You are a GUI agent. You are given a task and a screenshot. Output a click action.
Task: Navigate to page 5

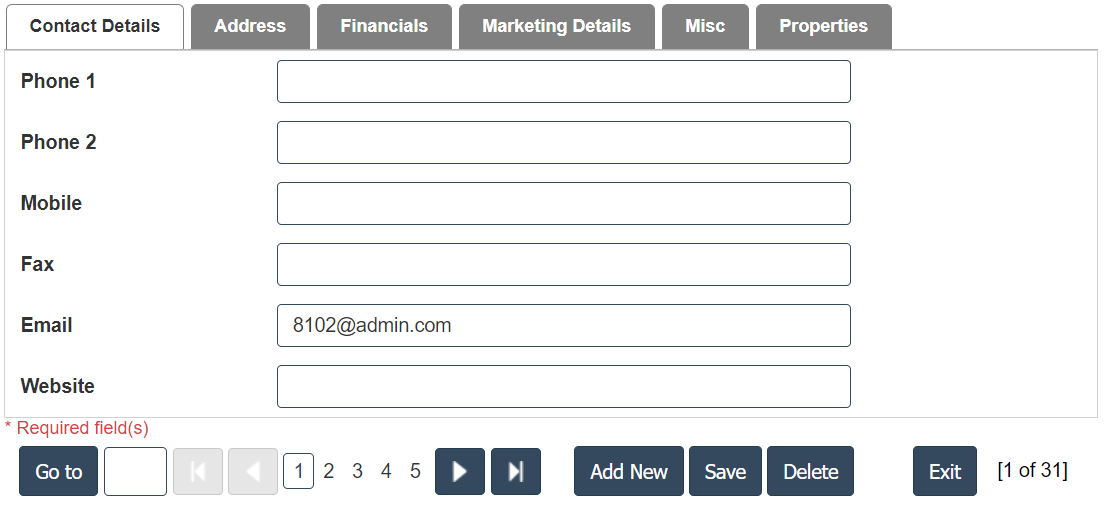point(415,472)
